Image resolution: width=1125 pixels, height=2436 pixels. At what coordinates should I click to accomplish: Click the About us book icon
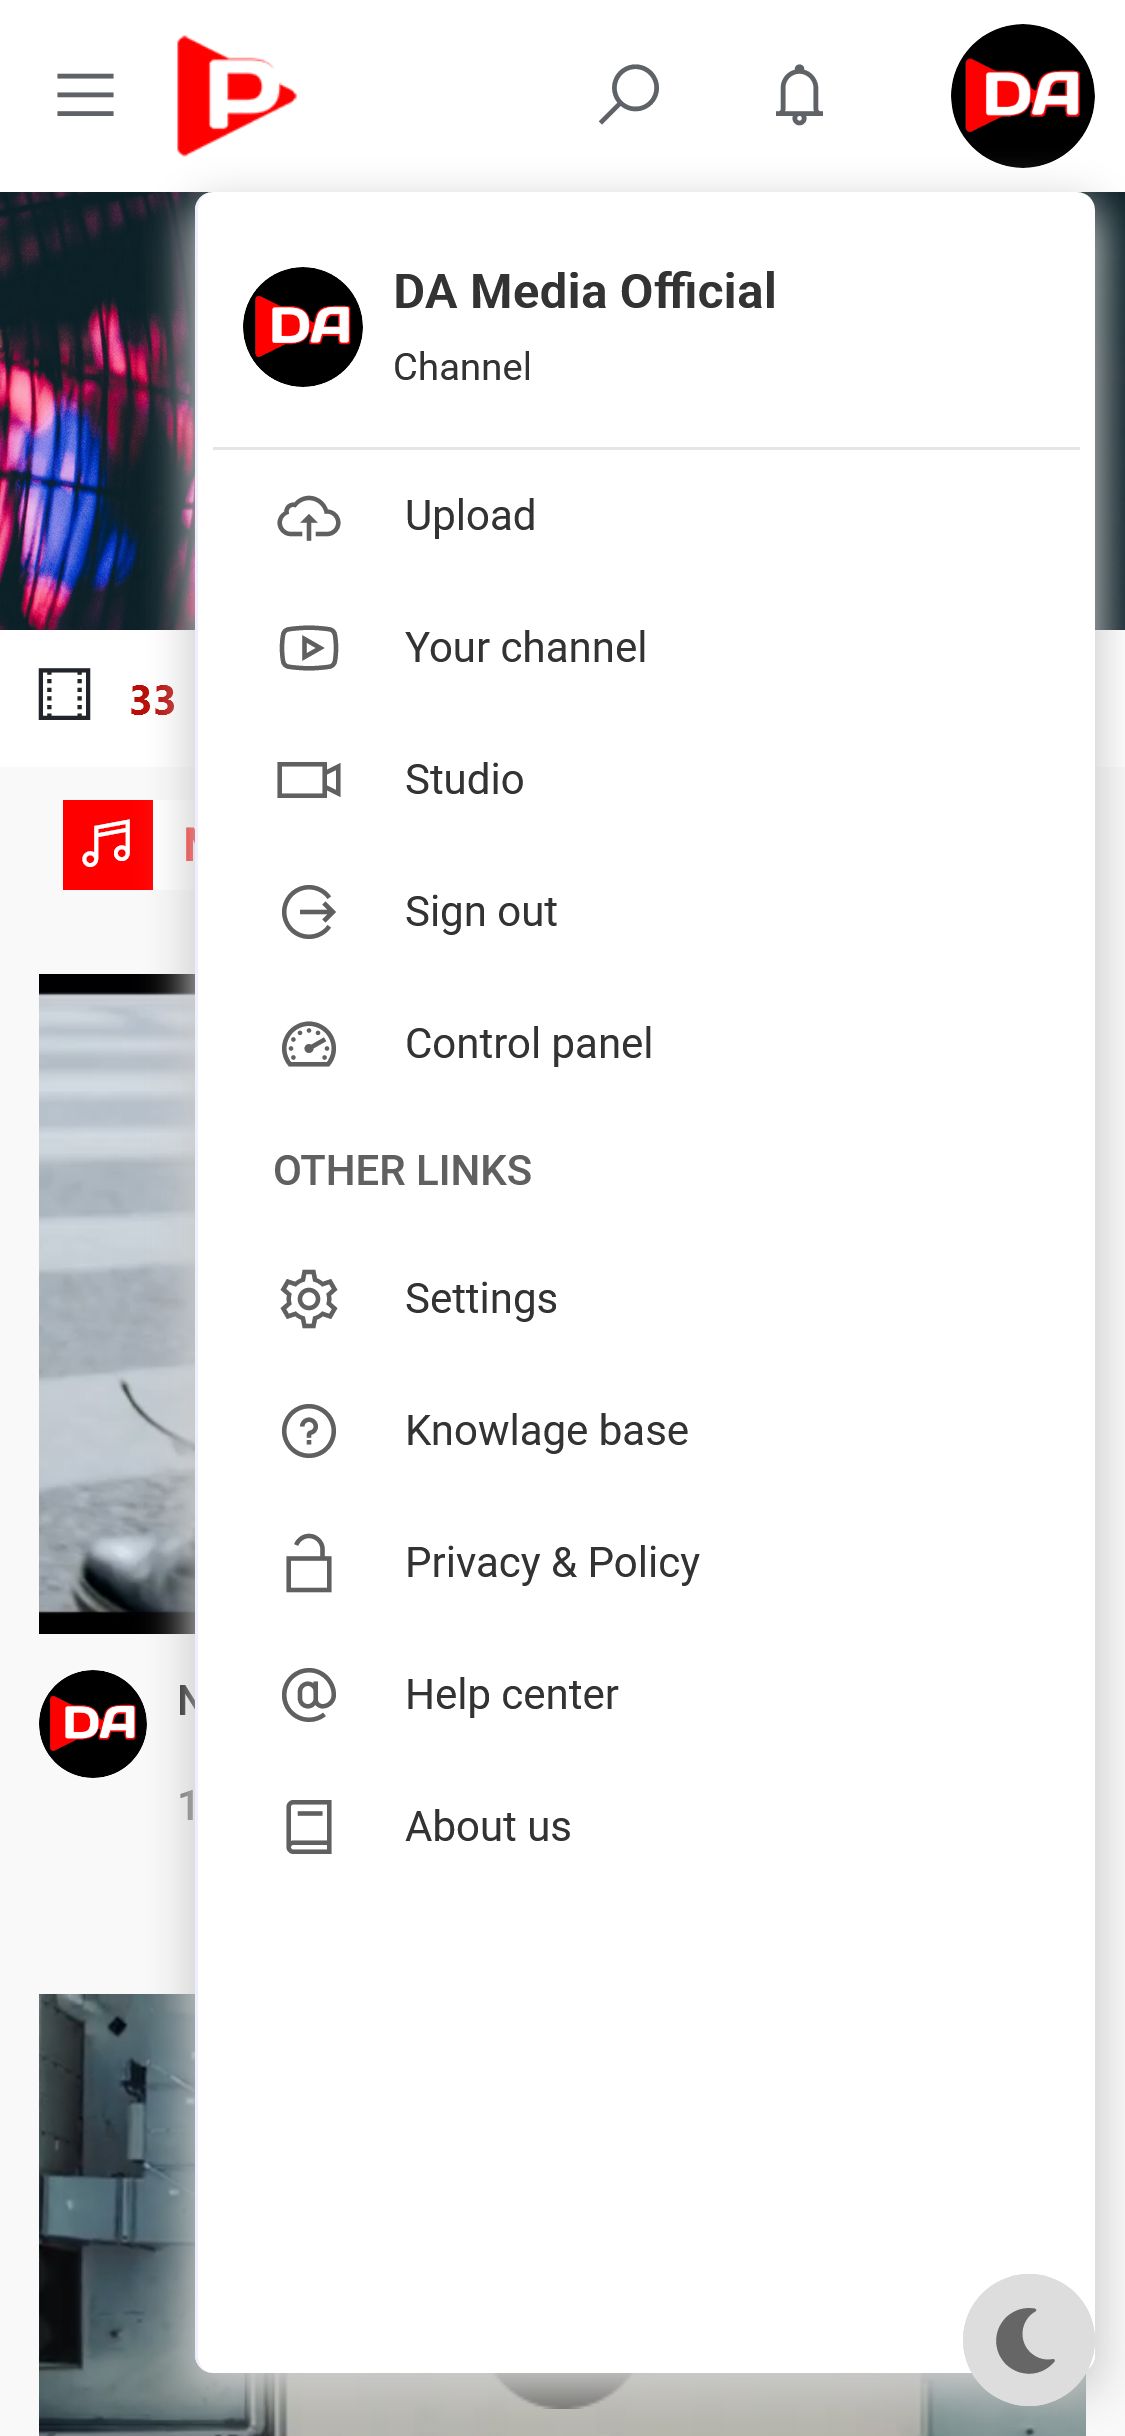click(309, 1827)
